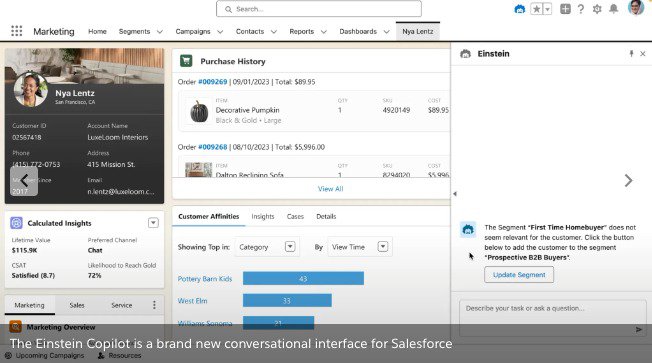Open the Help question mark icon

pos(581,9)
